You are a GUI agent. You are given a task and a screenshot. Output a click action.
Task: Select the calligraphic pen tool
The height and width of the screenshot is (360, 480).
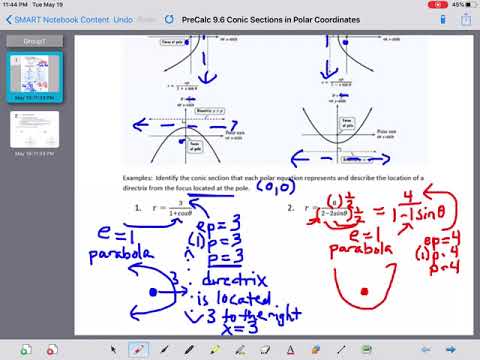164,349
